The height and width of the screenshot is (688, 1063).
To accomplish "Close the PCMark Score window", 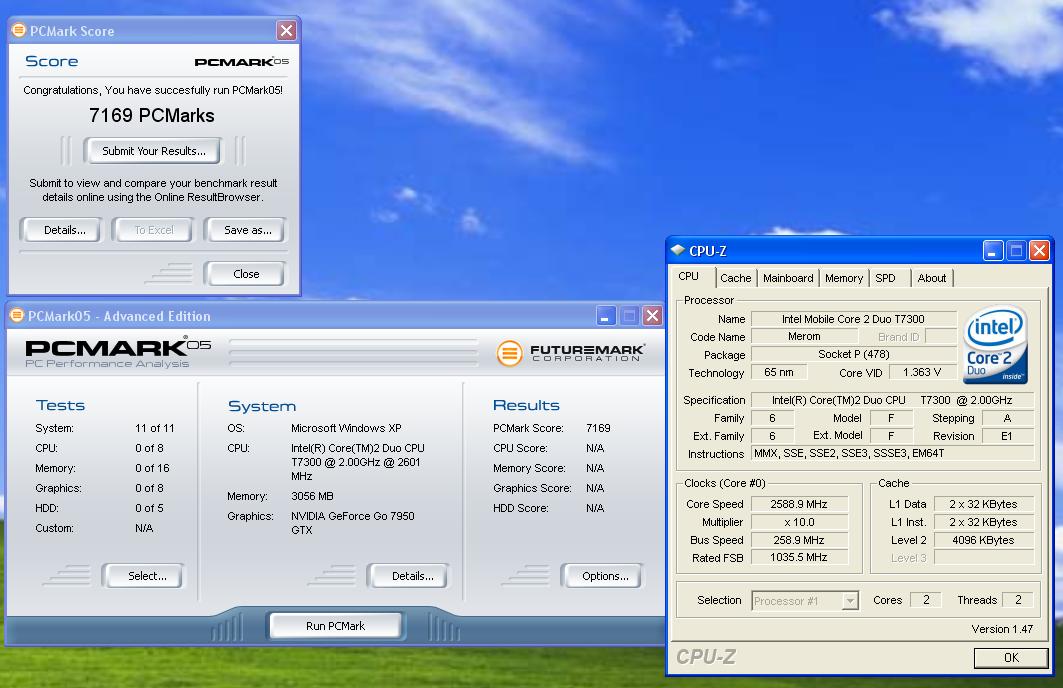I will [287, 31].
